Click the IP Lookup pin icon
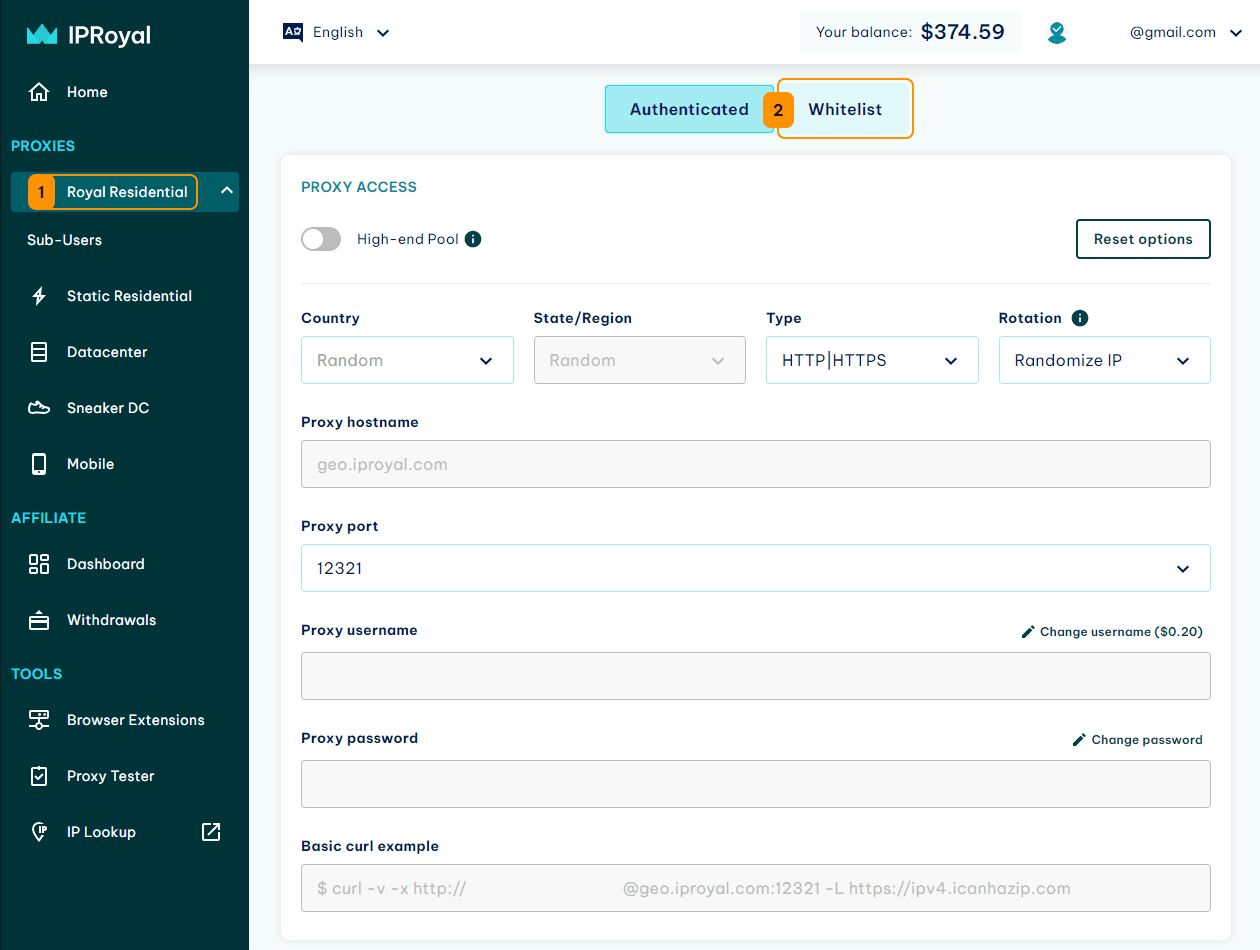 39,832
